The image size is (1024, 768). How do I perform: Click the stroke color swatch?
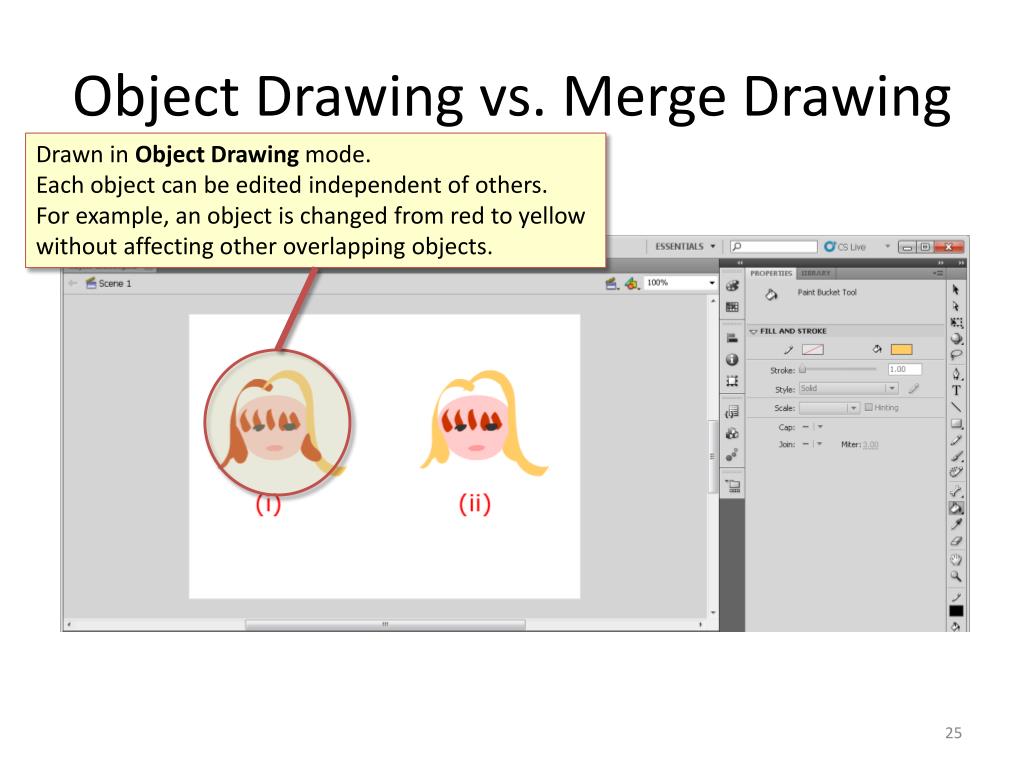point(812,349)
